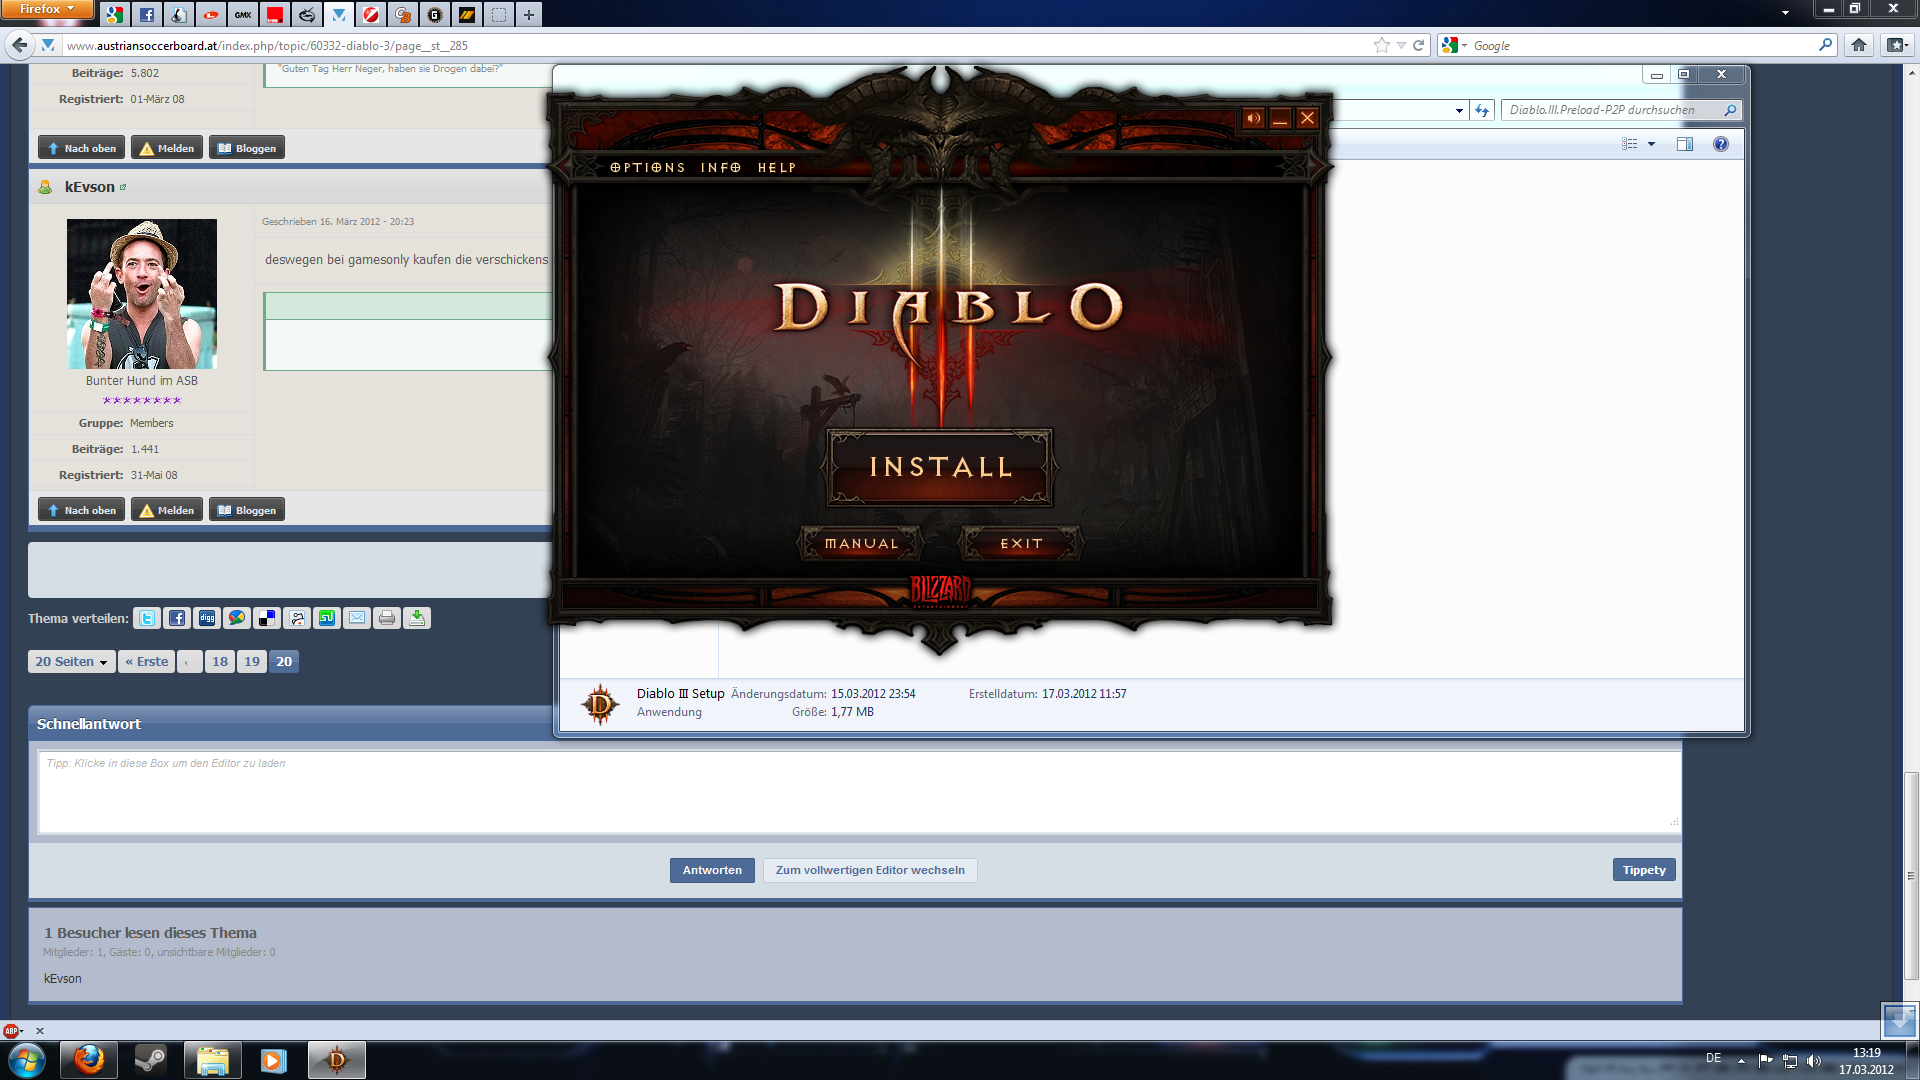Expand the Explorer view options dropdown arrow
Image resolution: width=1920 pixels, height=1080 pixels.
coord(1651,144)
